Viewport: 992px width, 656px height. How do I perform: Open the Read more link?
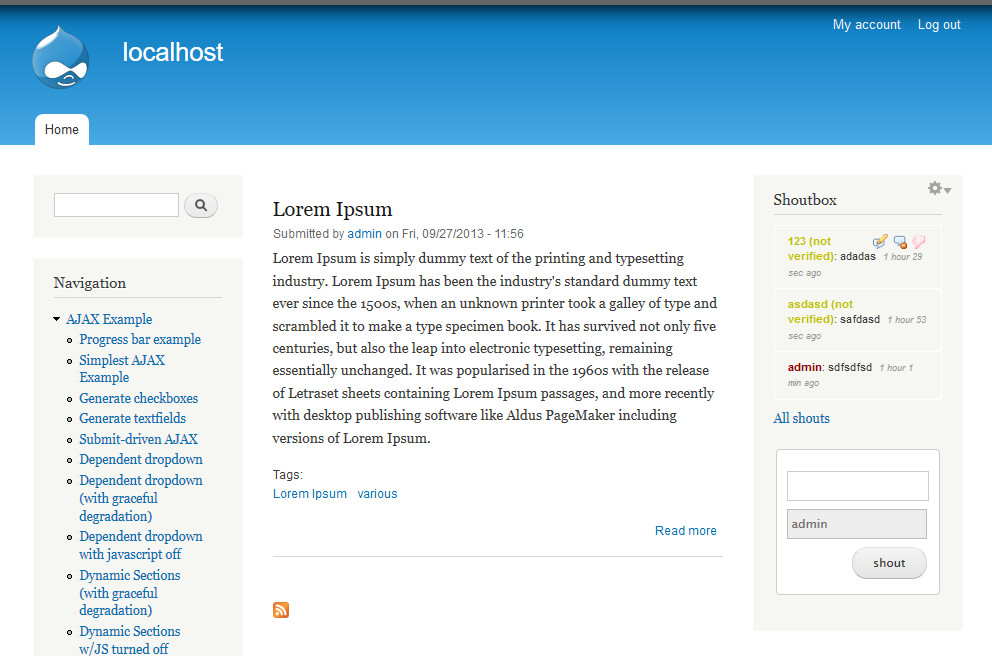685,530
